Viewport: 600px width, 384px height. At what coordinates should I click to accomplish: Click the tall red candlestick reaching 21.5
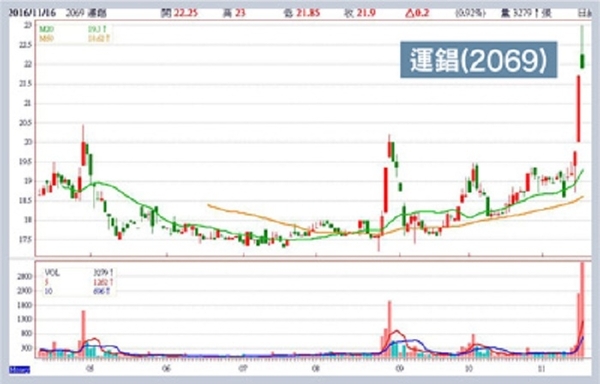578,109
